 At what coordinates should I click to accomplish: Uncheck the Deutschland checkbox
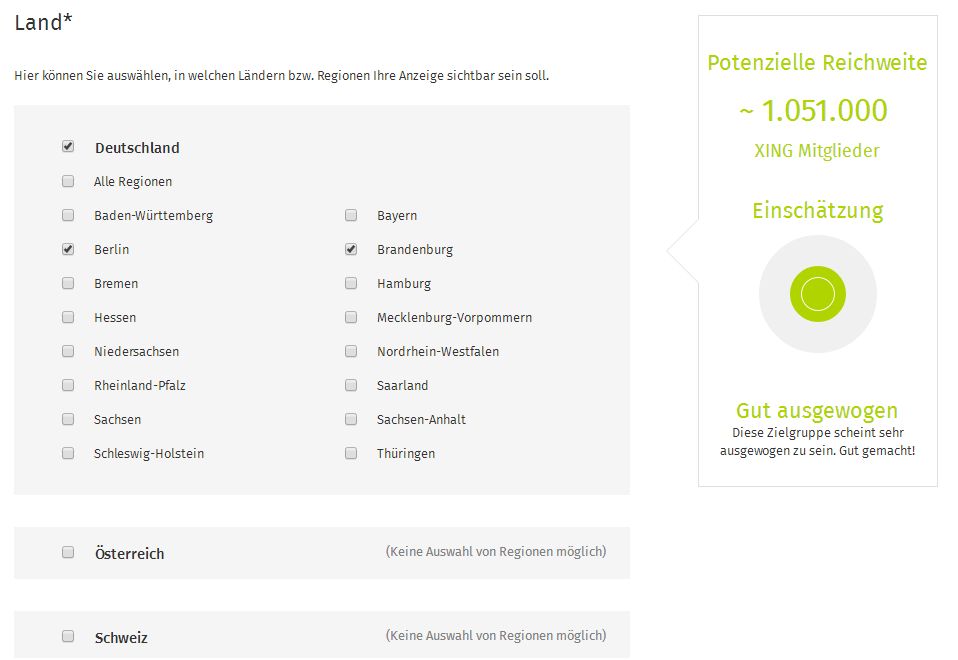68,146
